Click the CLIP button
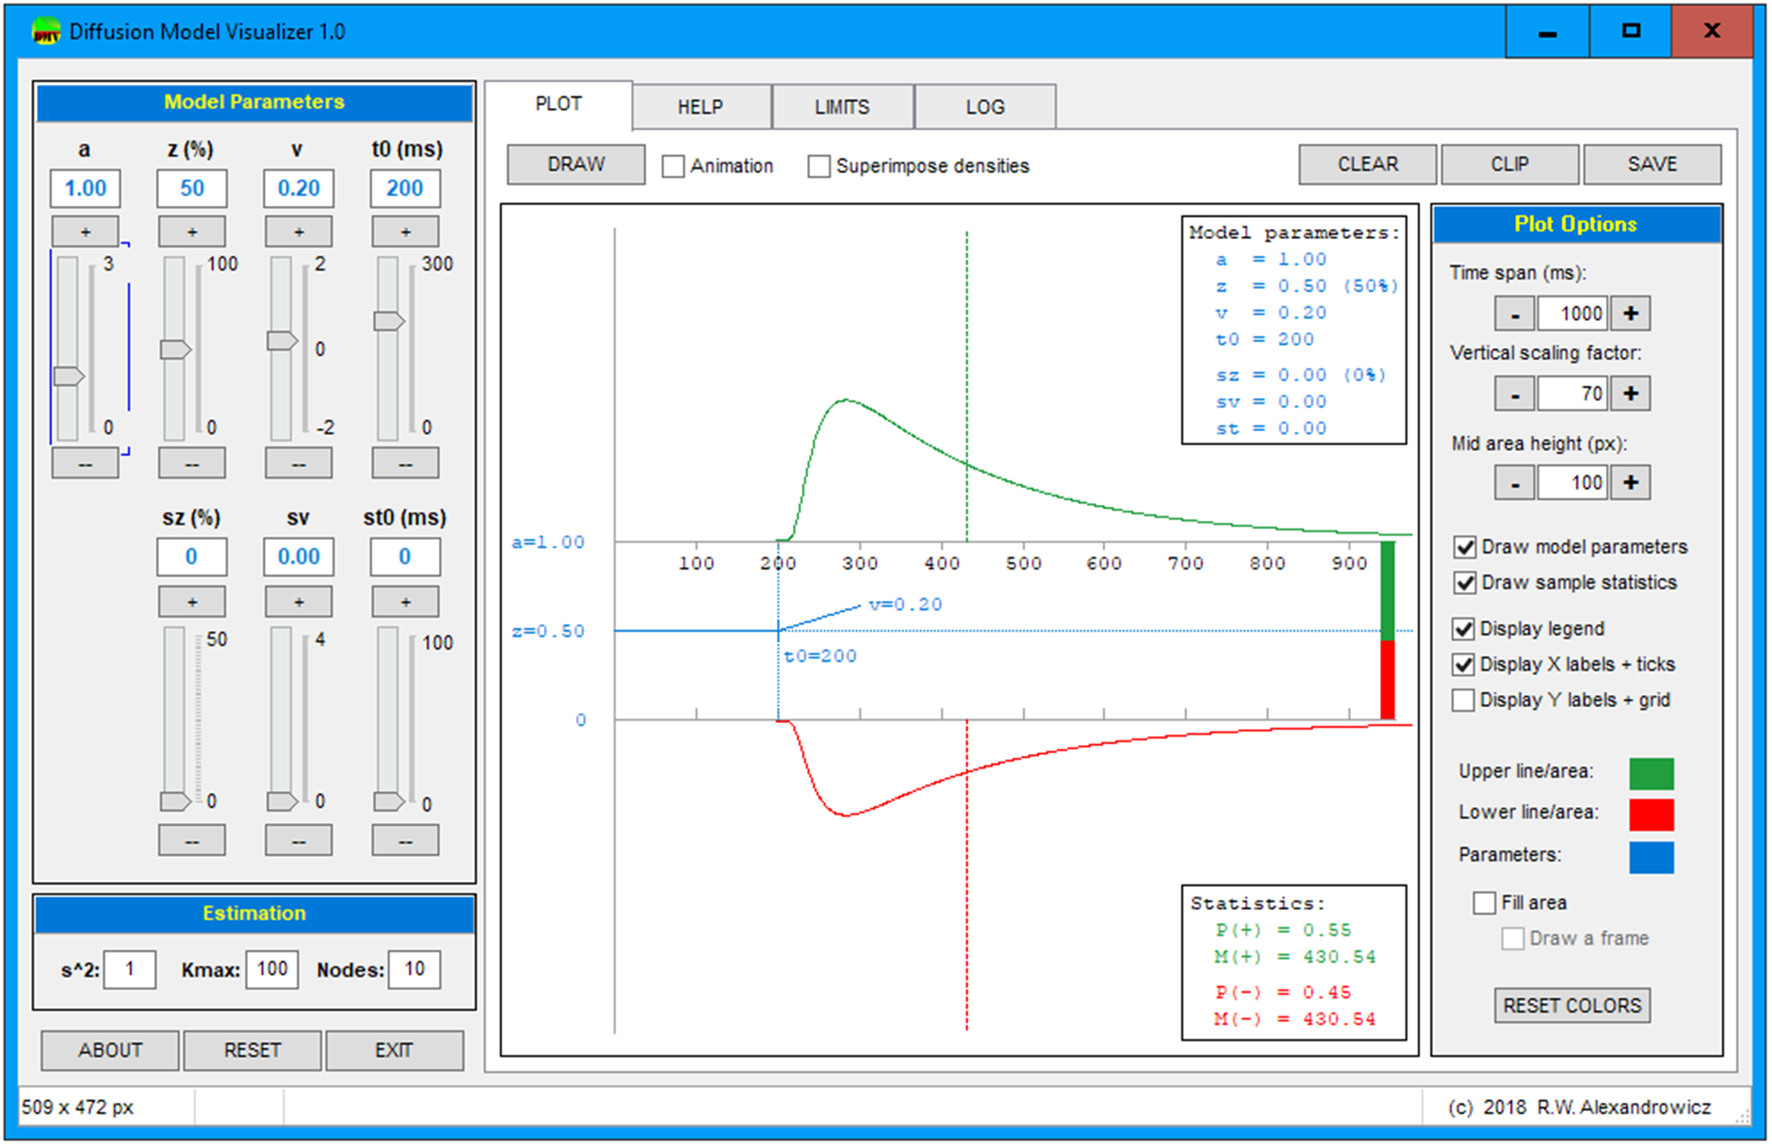Screen dimensions: 1772x1146 1510,164
